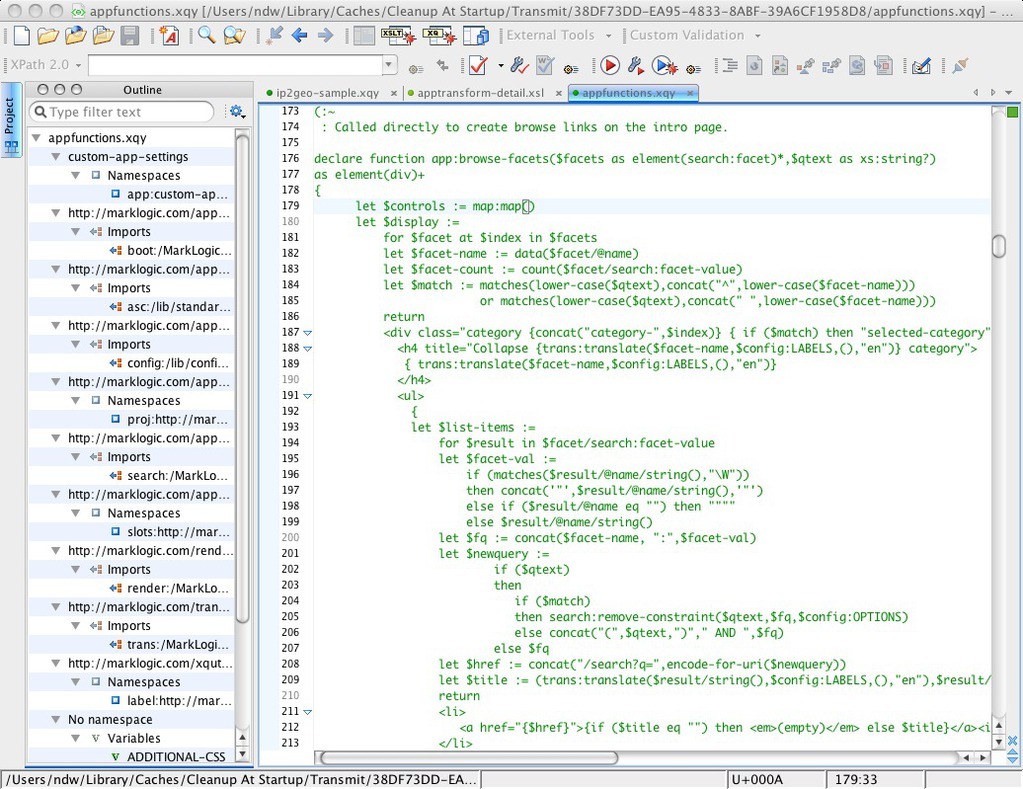Click the editor vertical scrollbar thumb

tap(999, 246)
